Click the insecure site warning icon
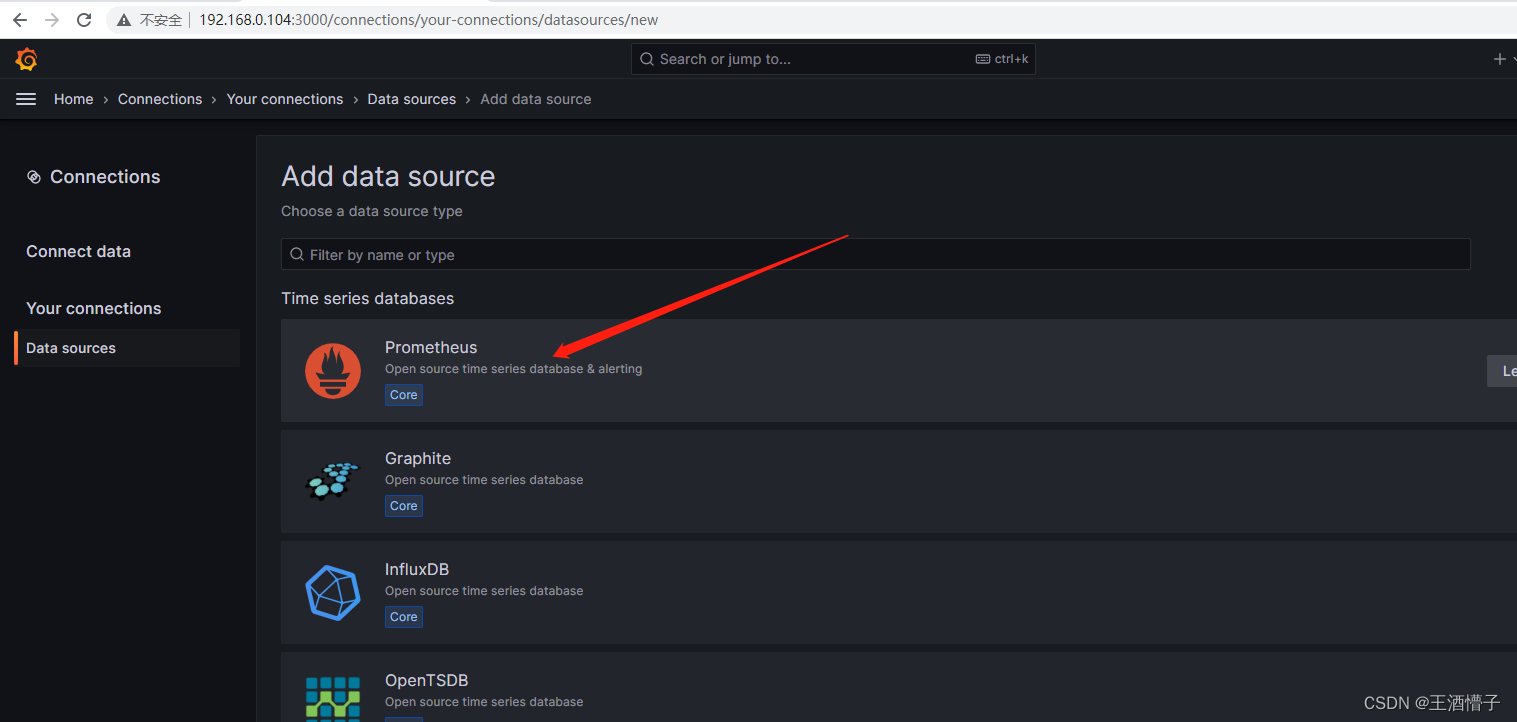This screenshot has height=722, width=1517. (x=124, y=20)
